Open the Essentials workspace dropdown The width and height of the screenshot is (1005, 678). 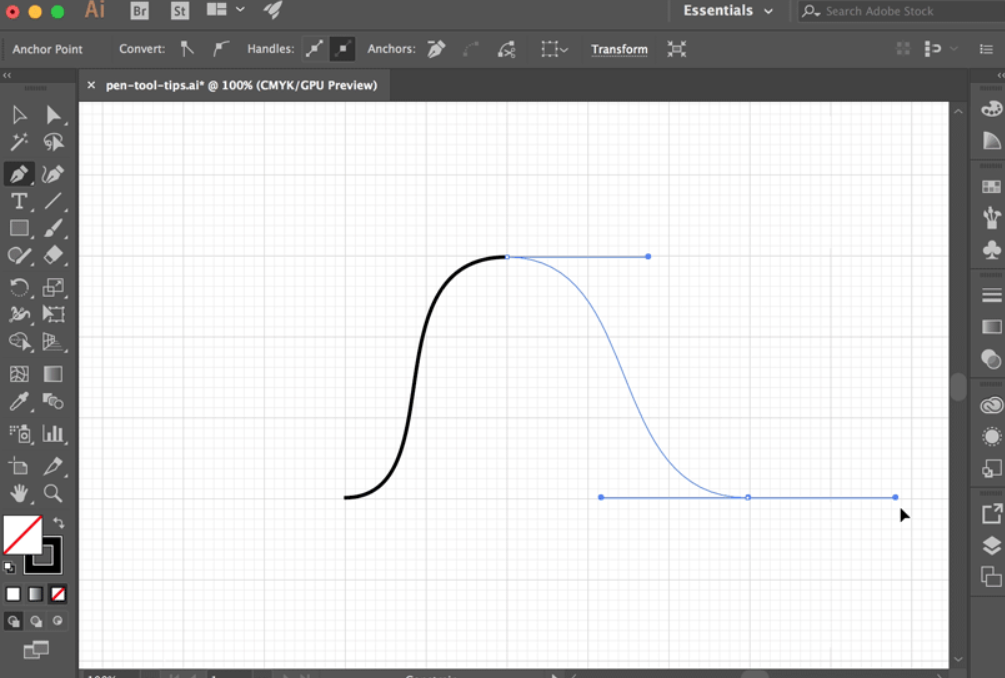[x=728, y=11]
